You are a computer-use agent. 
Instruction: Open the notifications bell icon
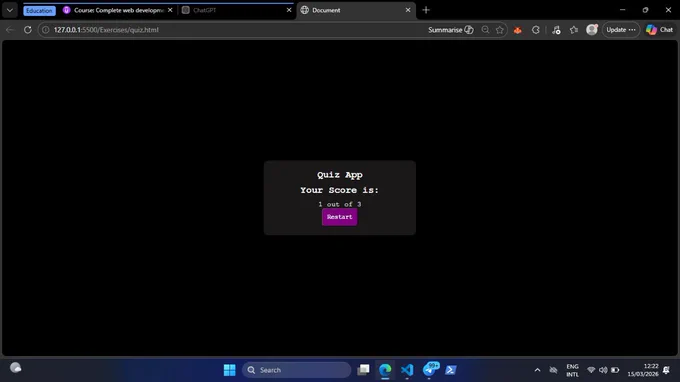pos(667,370)
